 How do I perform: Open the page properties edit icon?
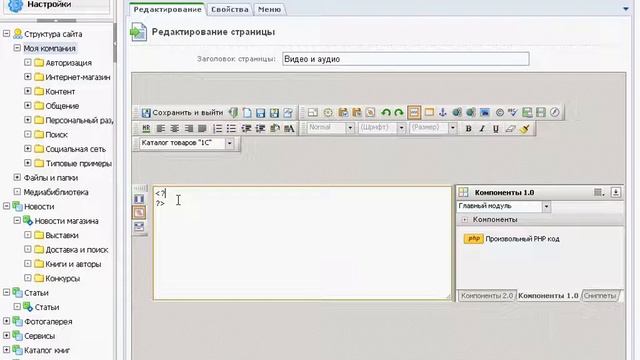pos(288,112)
